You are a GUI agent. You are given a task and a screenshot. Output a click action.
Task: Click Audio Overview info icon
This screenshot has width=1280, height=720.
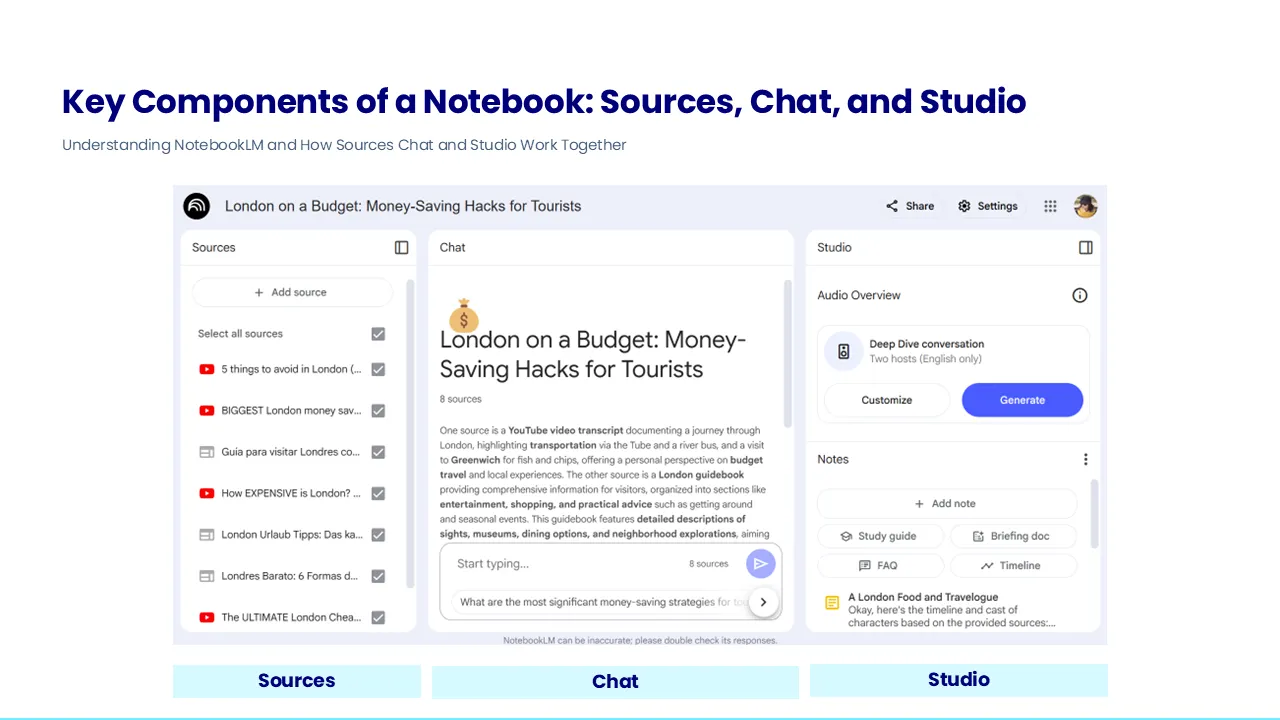[1079, 295]
